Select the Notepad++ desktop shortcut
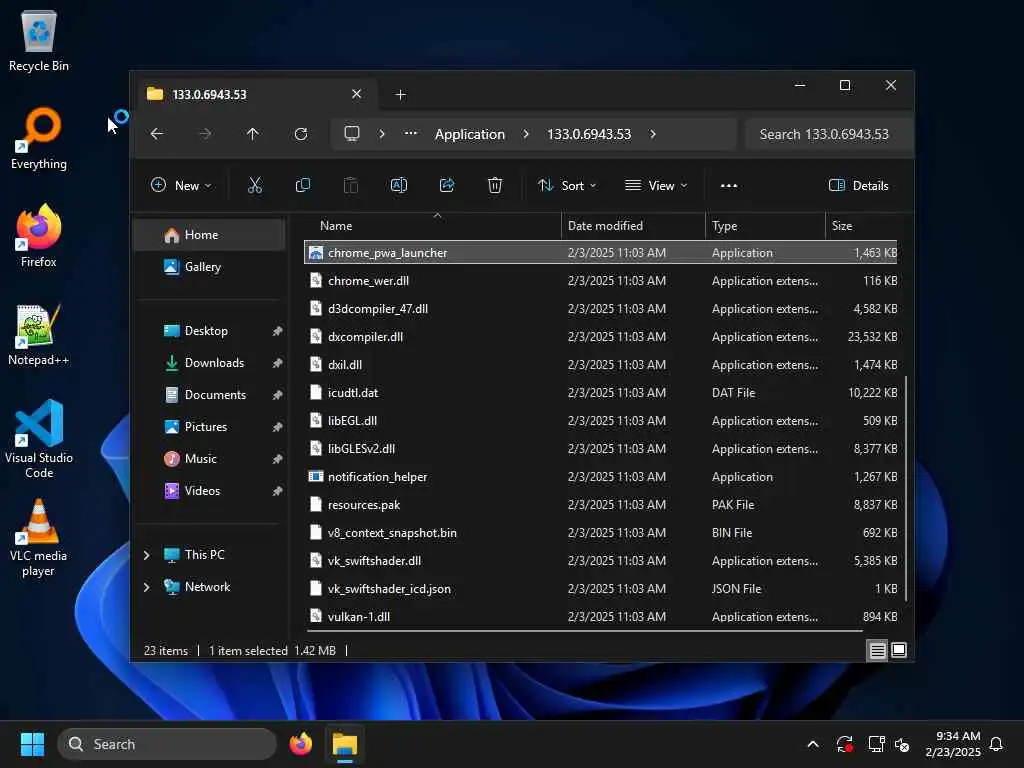 coord(39,335)
